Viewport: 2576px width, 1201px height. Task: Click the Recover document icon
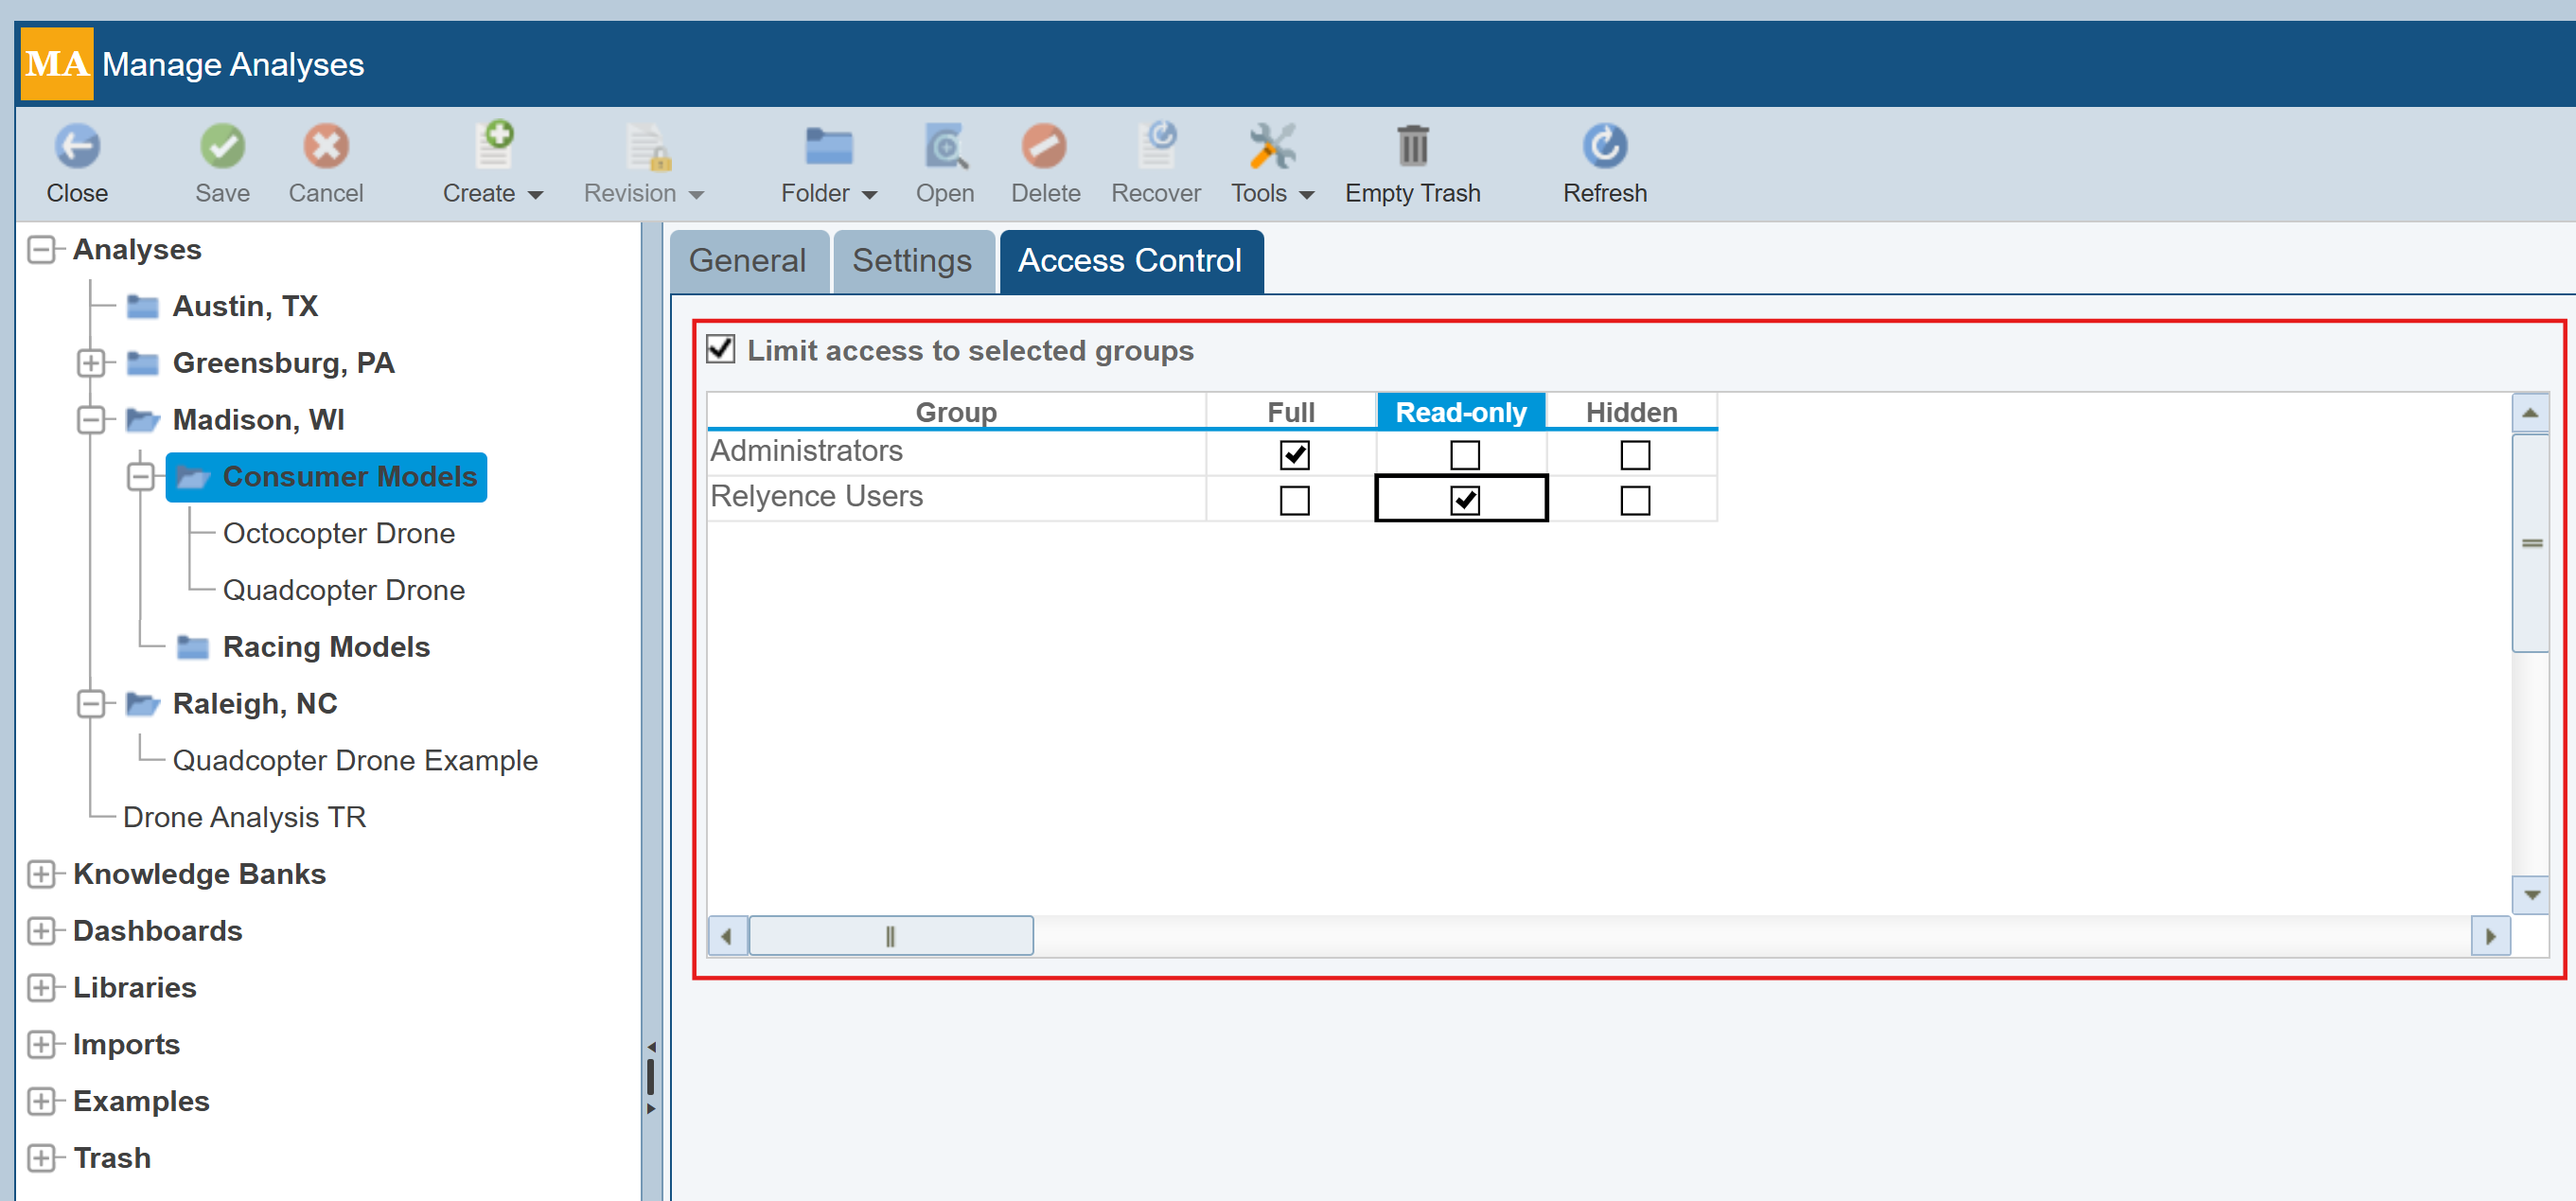pyautogui.click(x=1156, y=147)
